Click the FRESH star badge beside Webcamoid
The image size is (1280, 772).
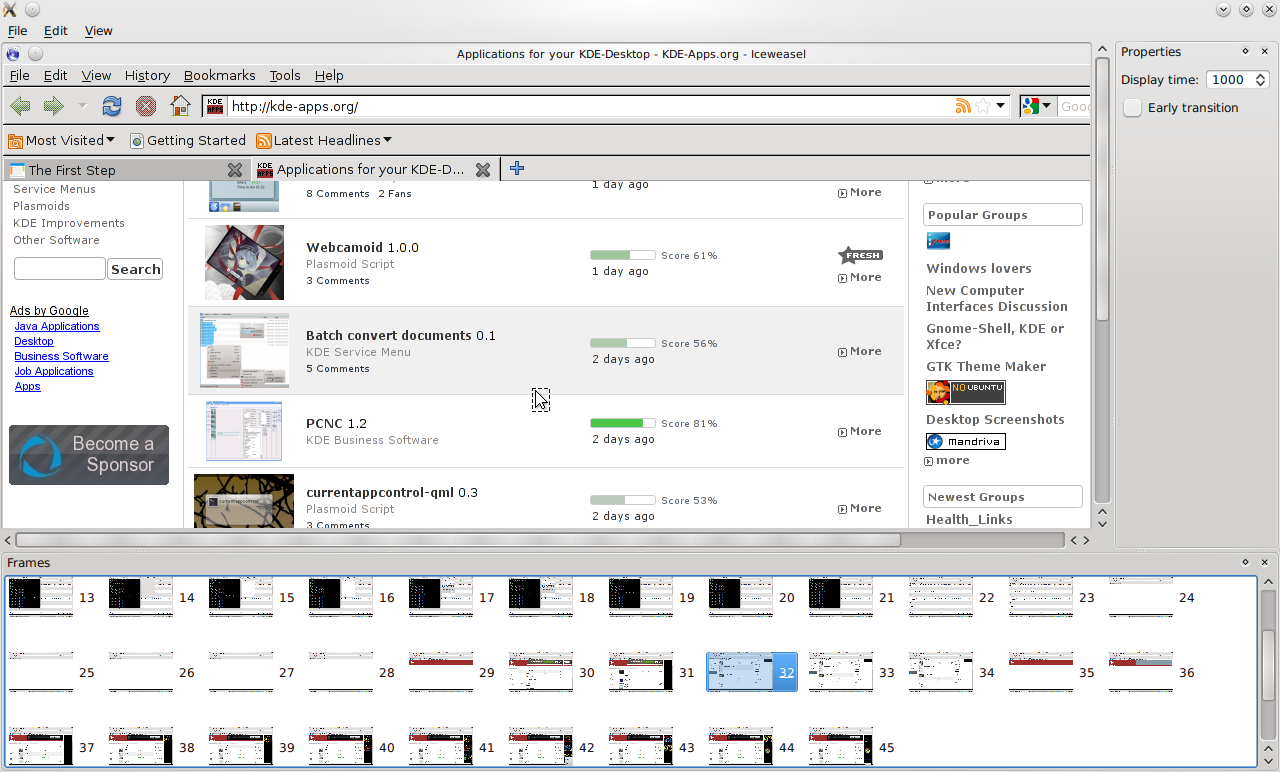(860, 255)
